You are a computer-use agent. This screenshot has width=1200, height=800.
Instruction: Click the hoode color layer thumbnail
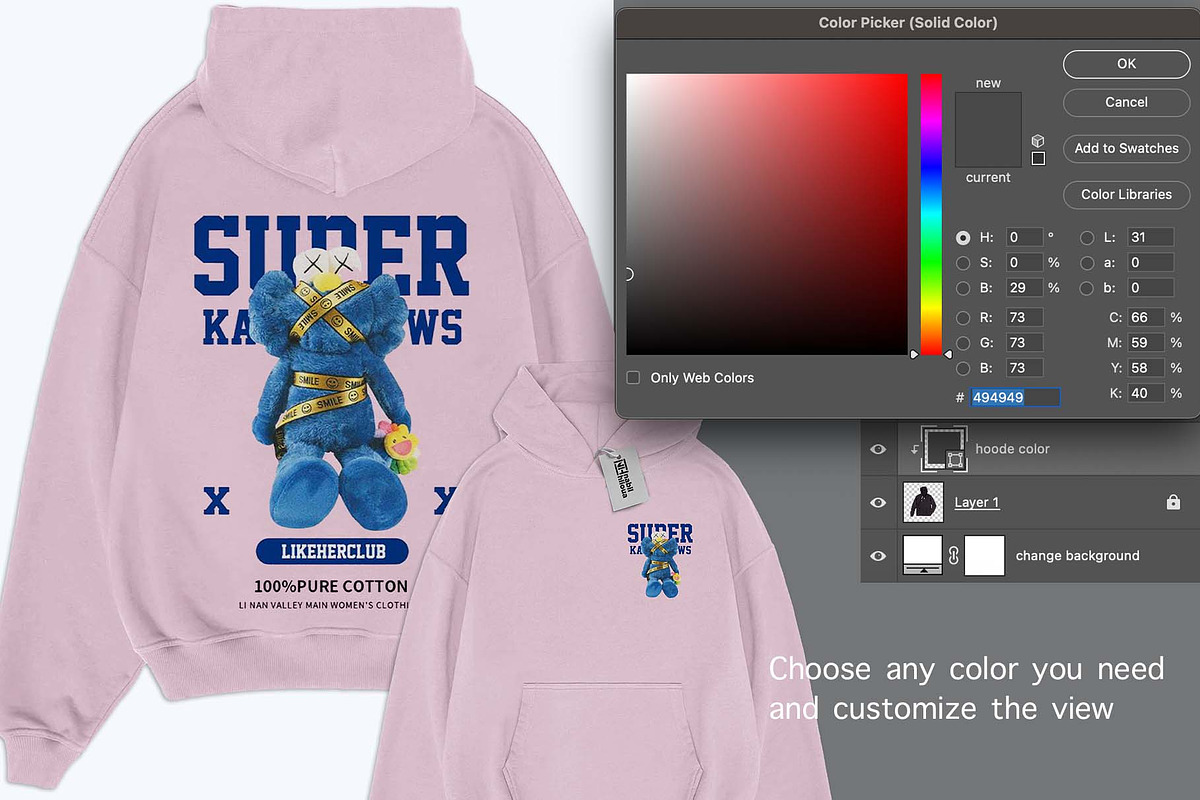(x=944, y=449)
